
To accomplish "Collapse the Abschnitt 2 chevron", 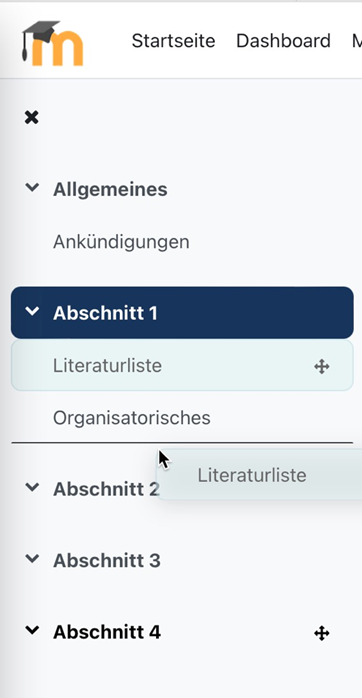I will click(32, 487).
